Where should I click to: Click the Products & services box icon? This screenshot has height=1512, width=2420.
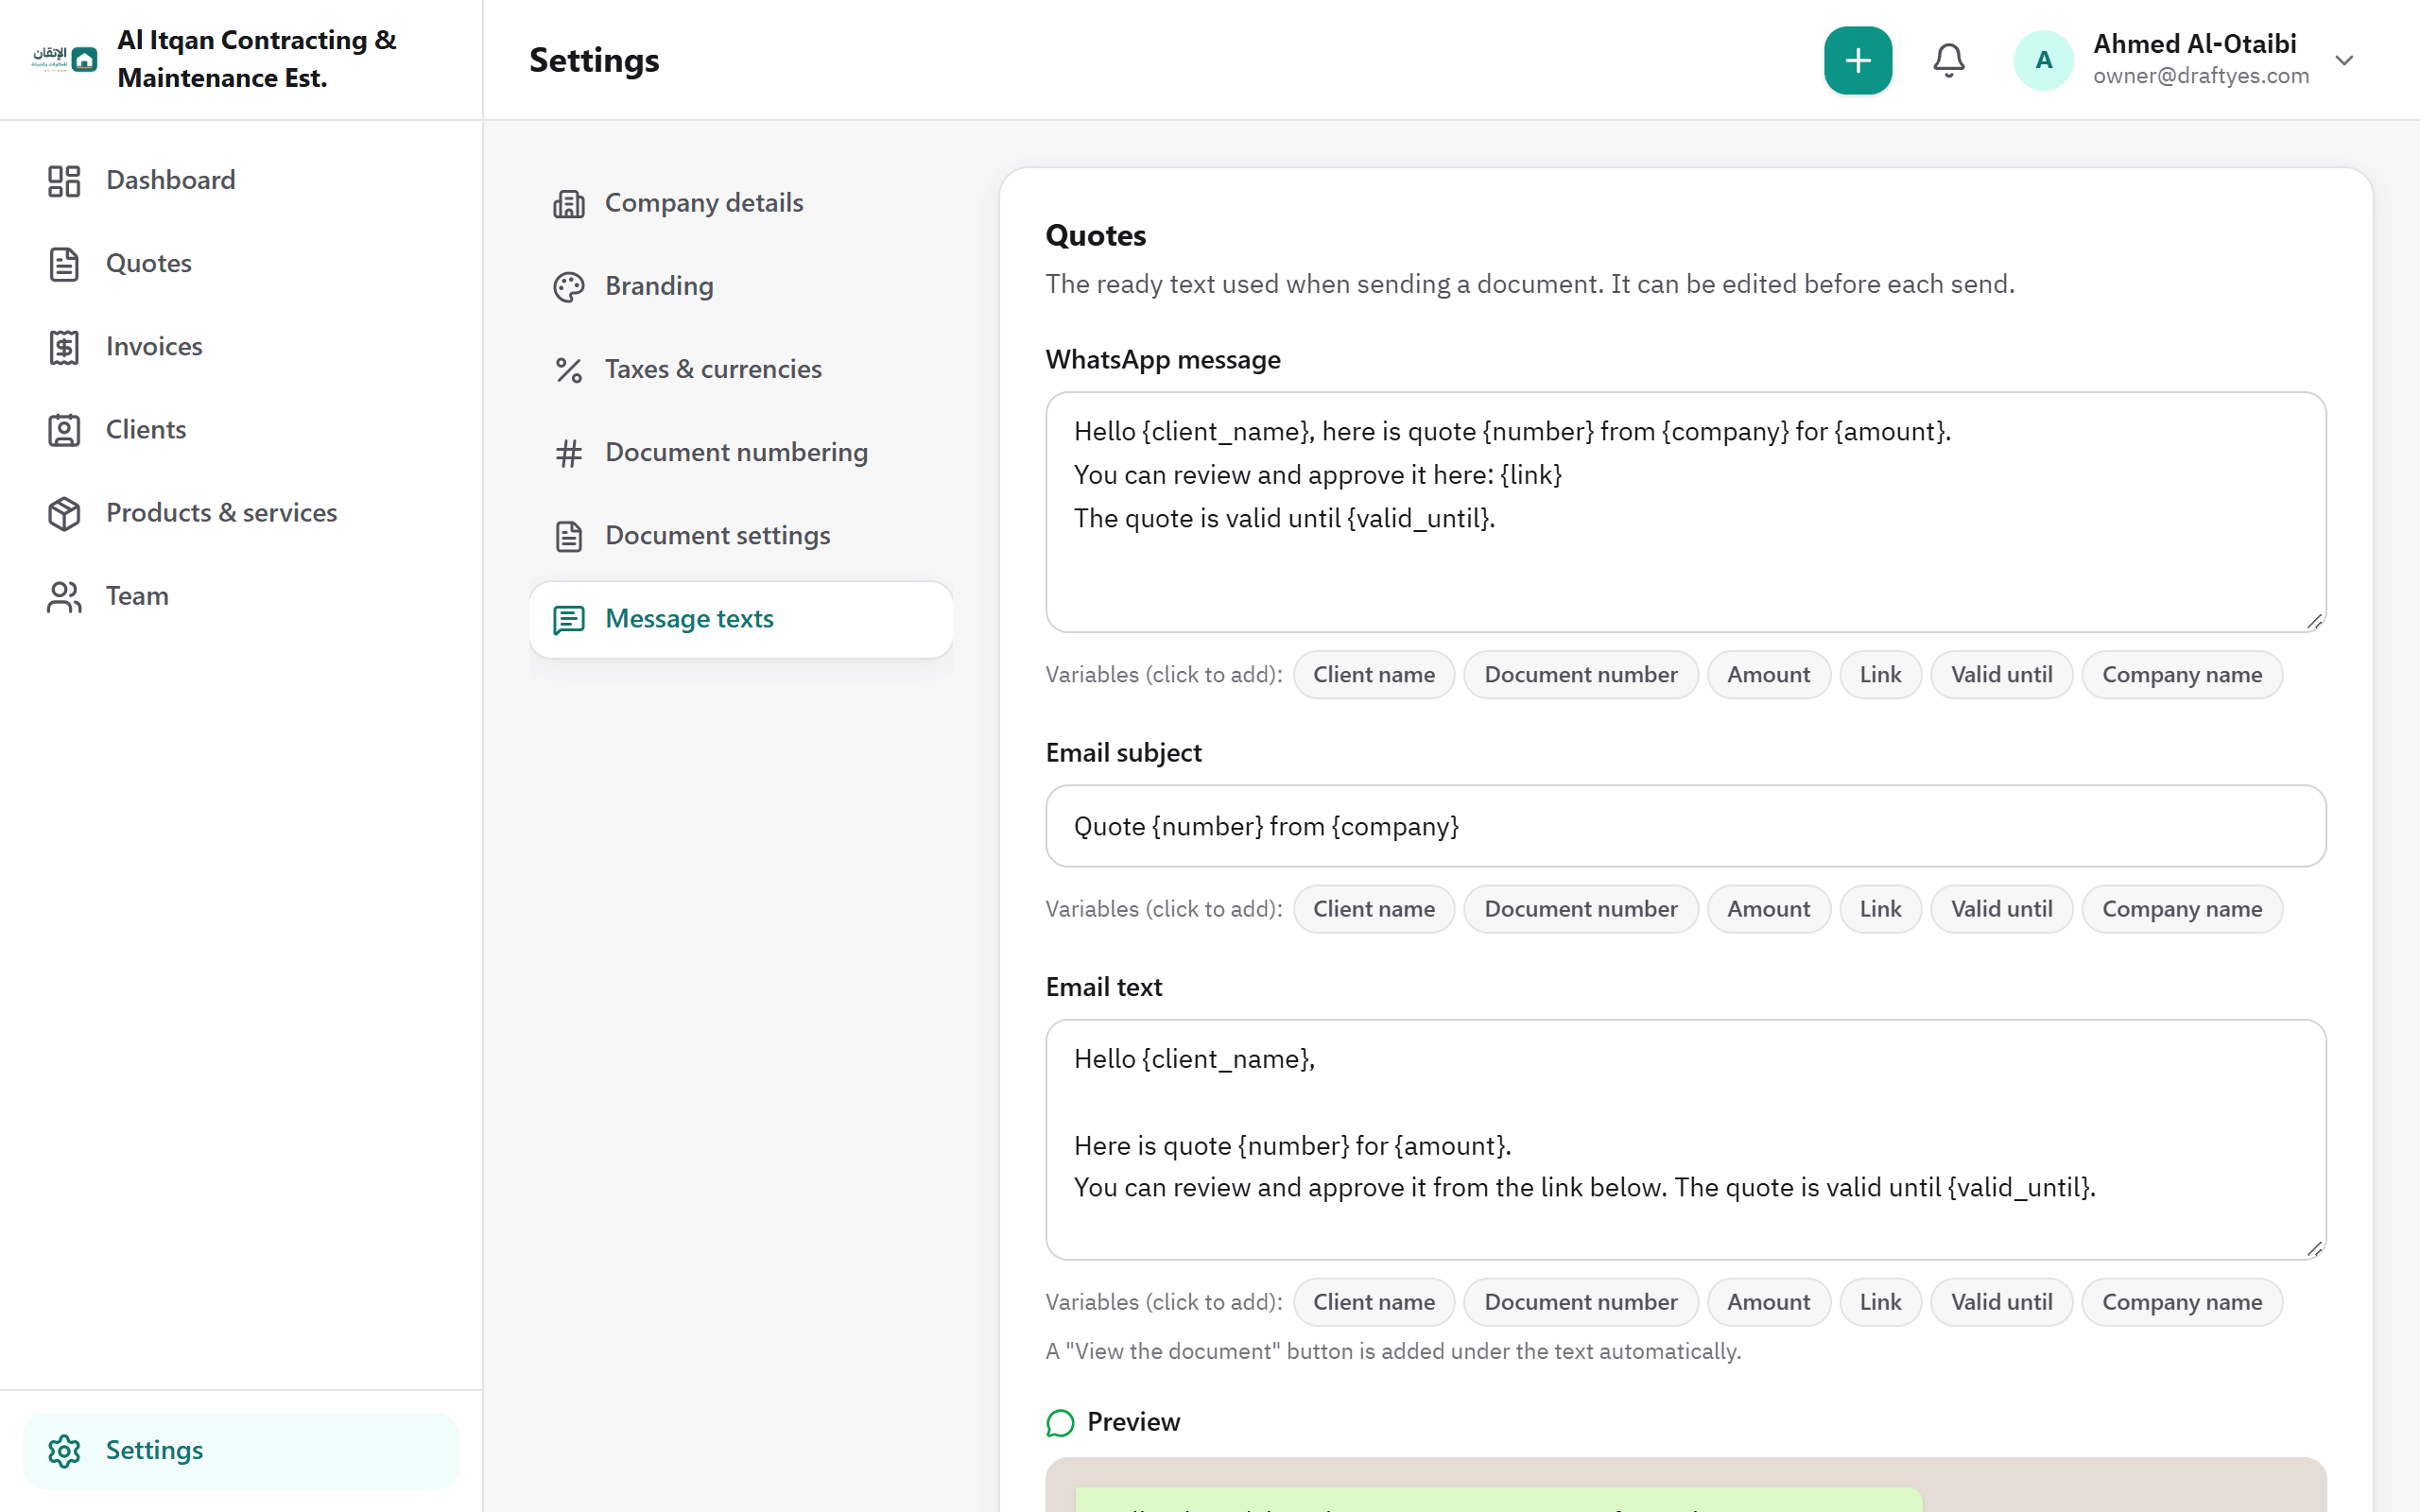click(x=64, y=513)
